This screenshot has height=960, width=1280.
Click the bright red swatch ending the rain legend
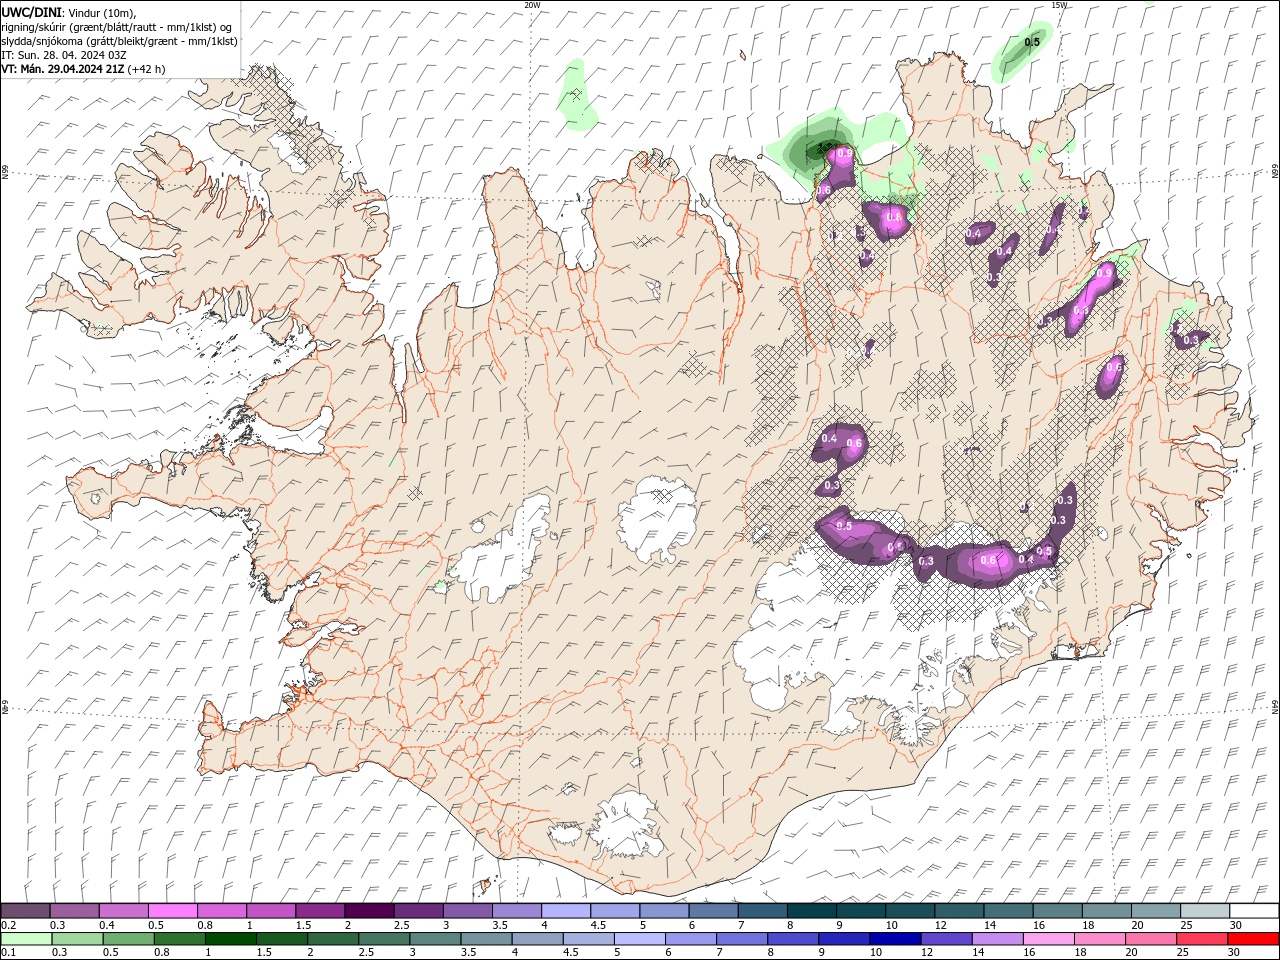pos(1254,939)
